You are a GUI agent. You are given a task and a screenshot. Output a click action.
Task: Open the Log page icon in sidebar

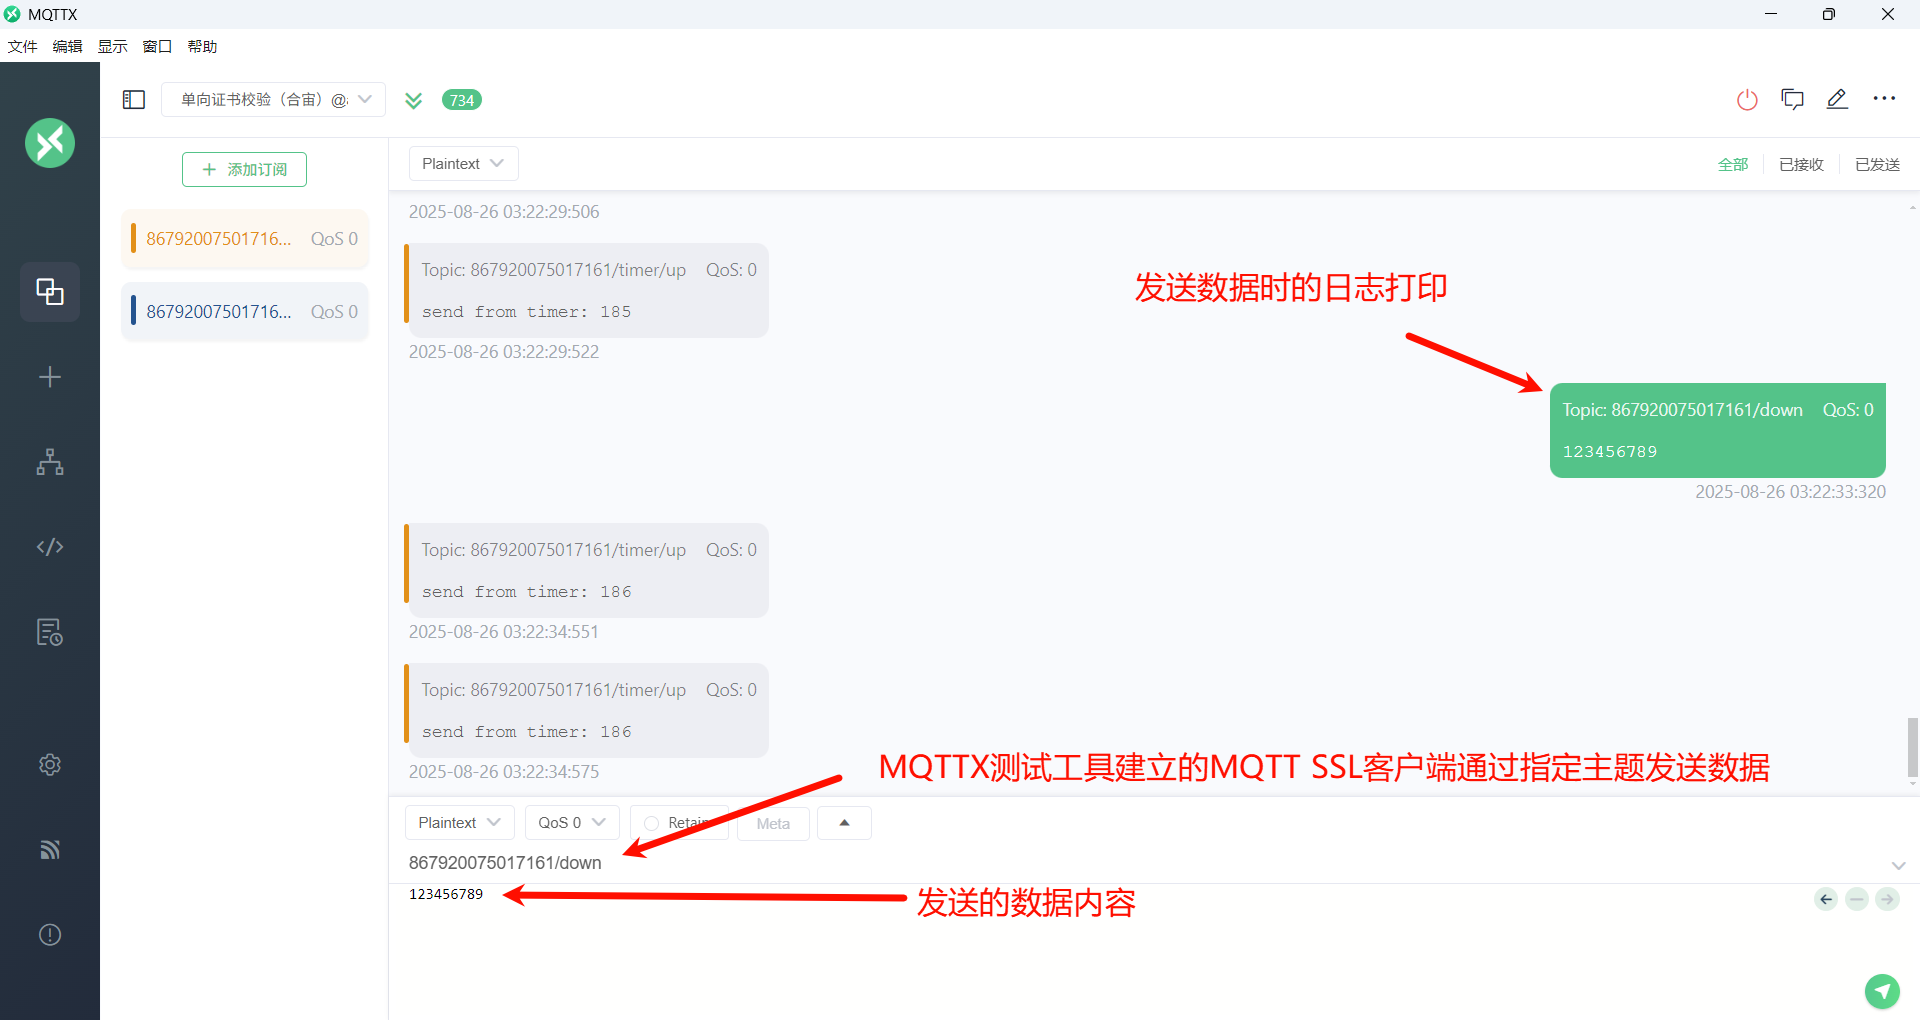coord(50,632)
